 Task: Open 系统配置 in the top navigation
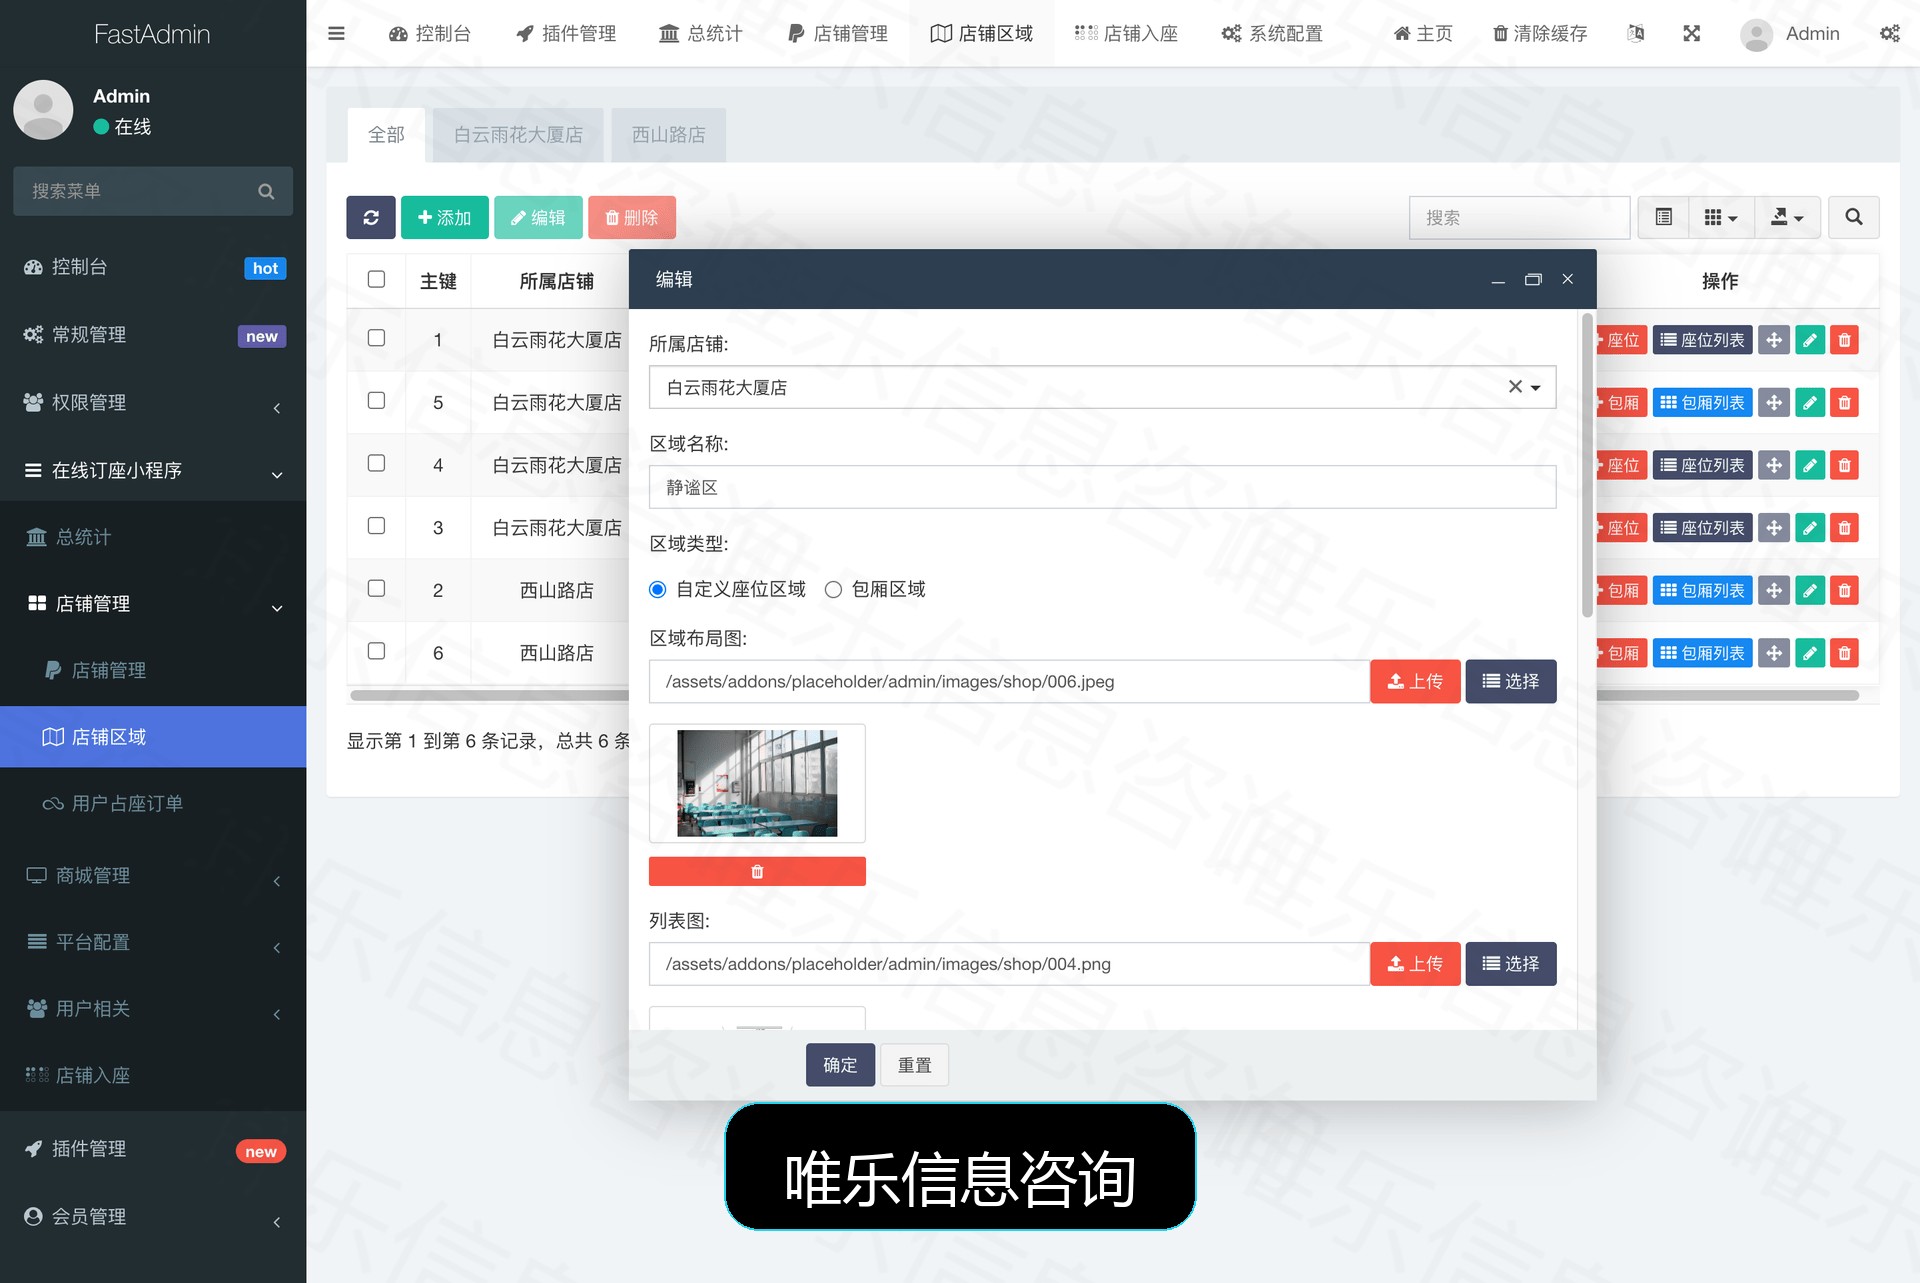(1272, 33)
